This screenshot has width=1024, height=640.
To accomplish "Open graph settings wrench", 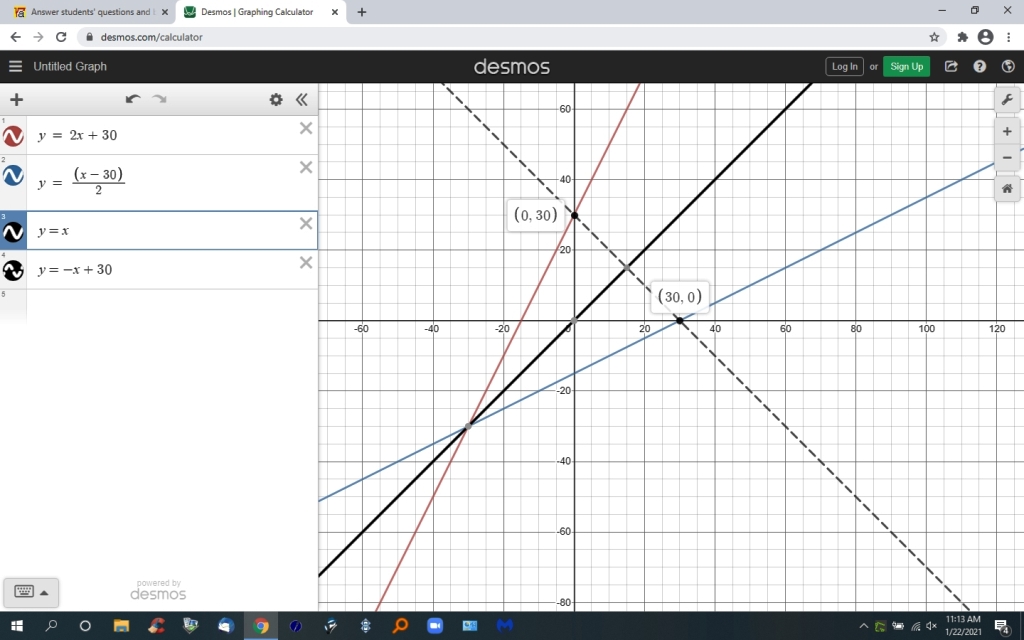I will coord(1006,99).
